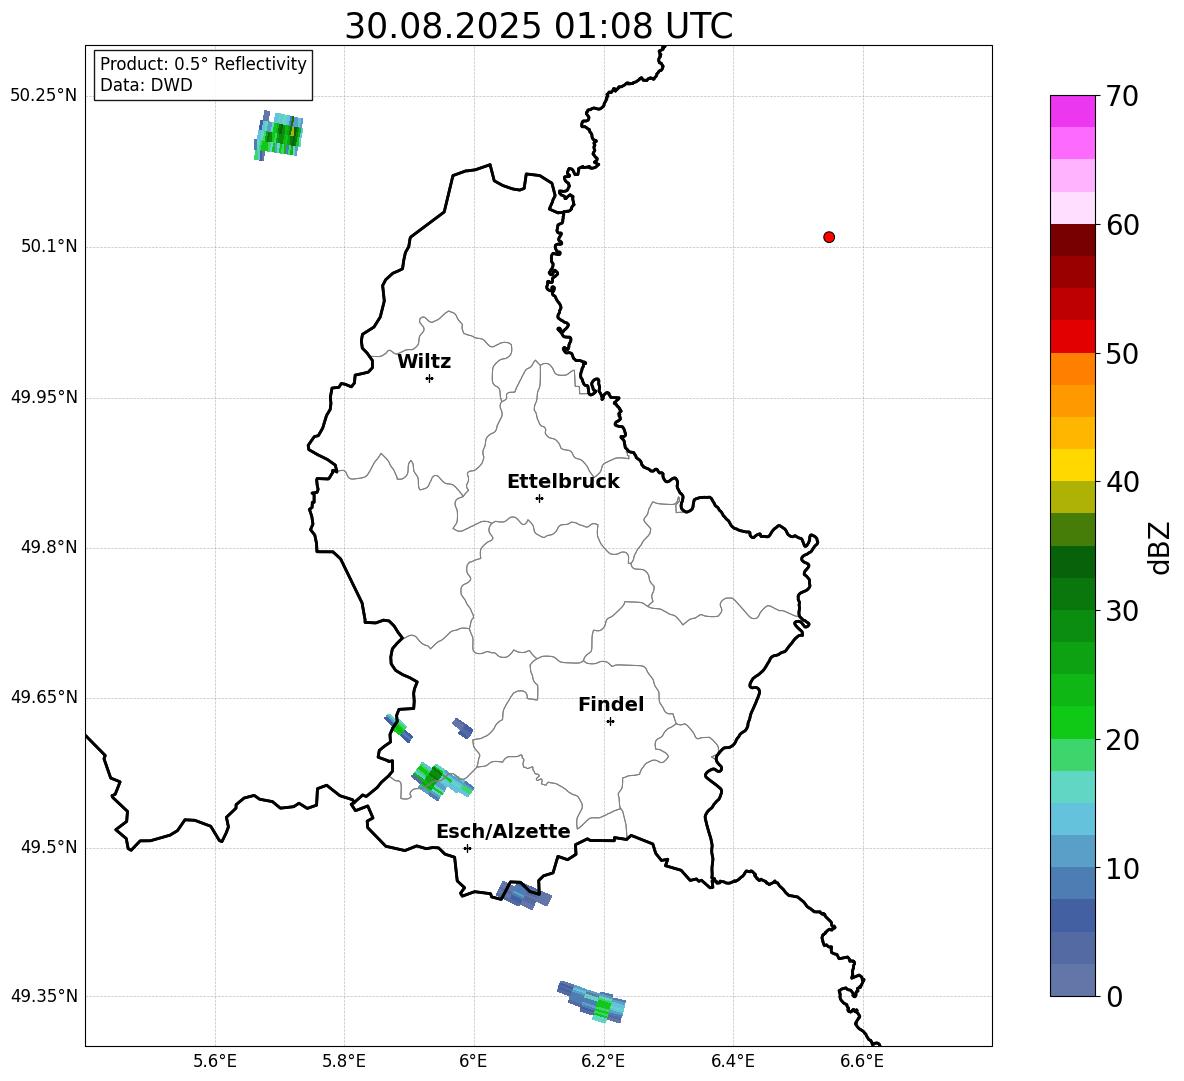Click the title 30.08.2025 01:08 UTC
The width and height of the screenshot is (1184, 1081).
[538, 26]
